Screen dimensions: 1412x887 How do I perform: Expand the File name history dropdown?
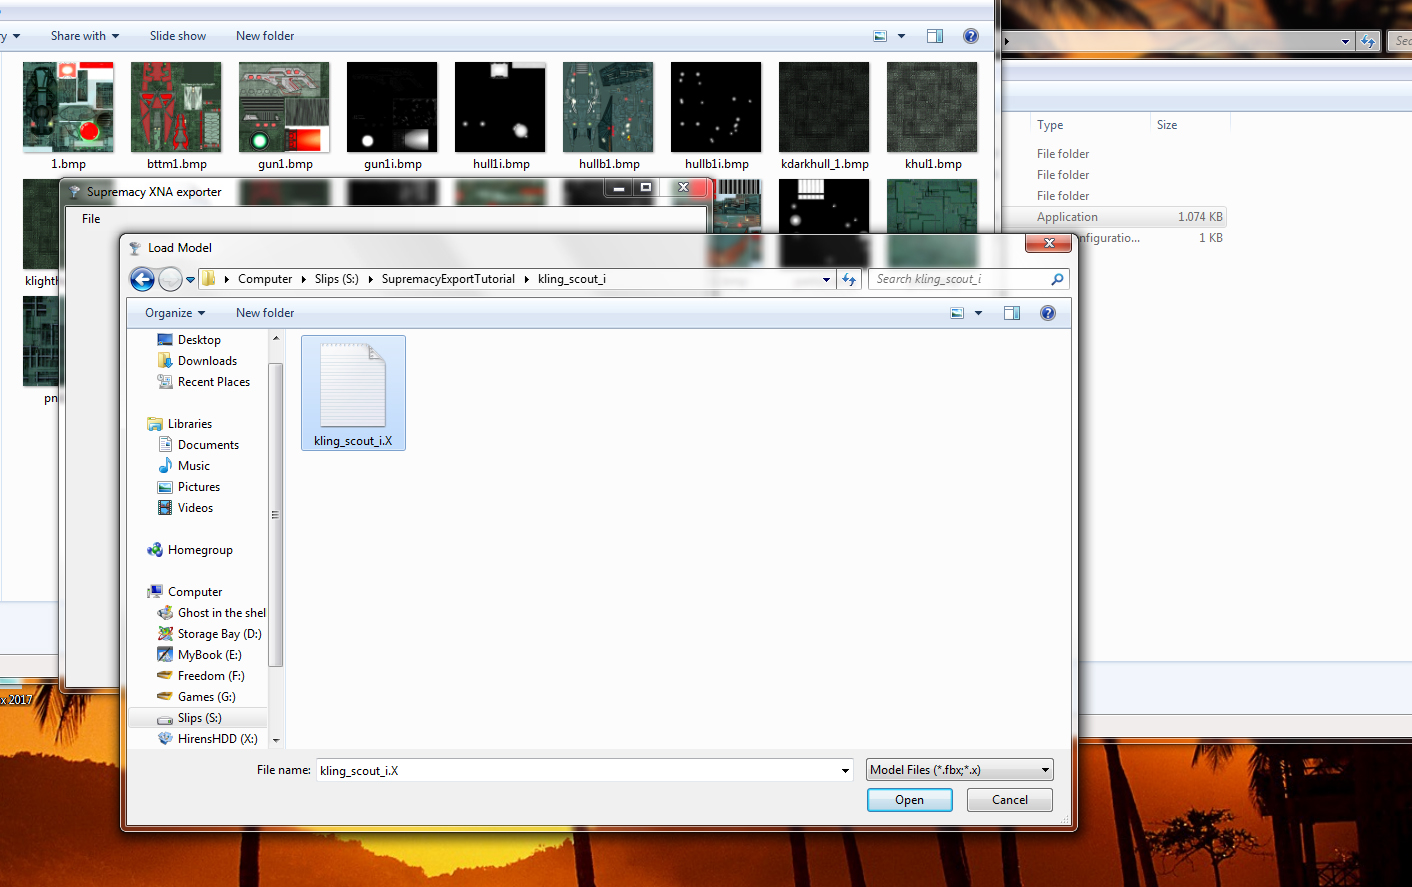[845, 771]
